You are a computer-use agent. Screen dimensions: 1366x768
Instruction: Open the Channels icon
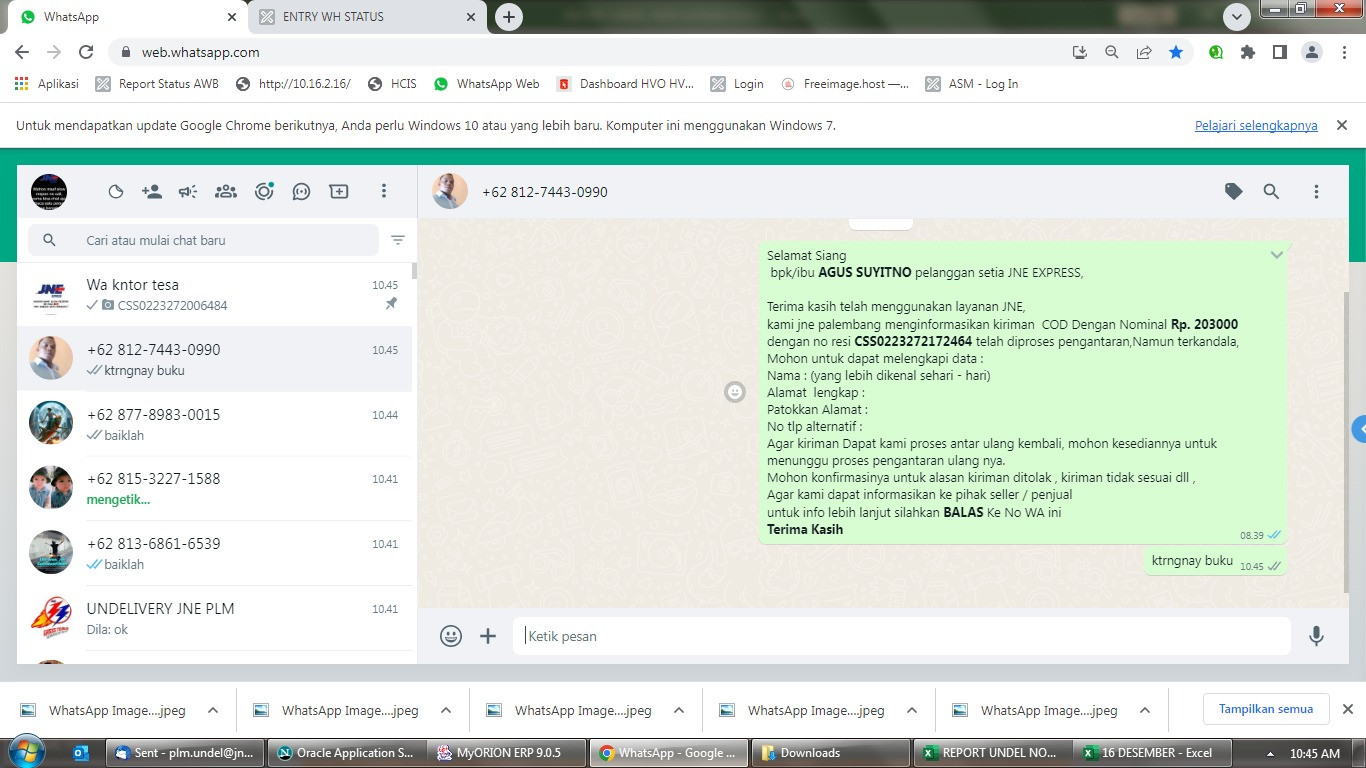301,191
